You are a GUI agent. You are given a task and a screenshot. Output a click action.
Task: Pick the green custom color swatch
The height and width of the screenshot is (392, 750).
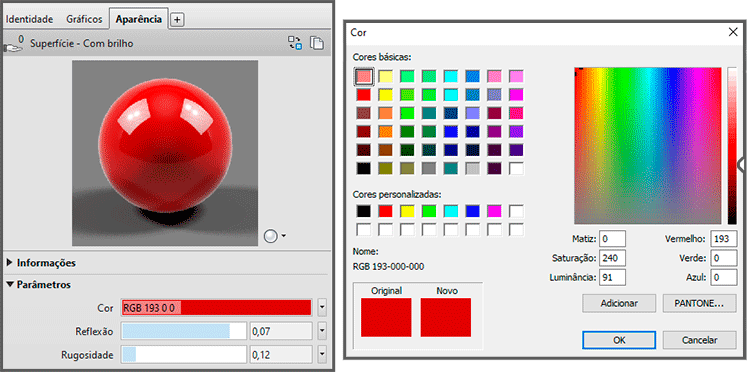(x=429, y=211)
